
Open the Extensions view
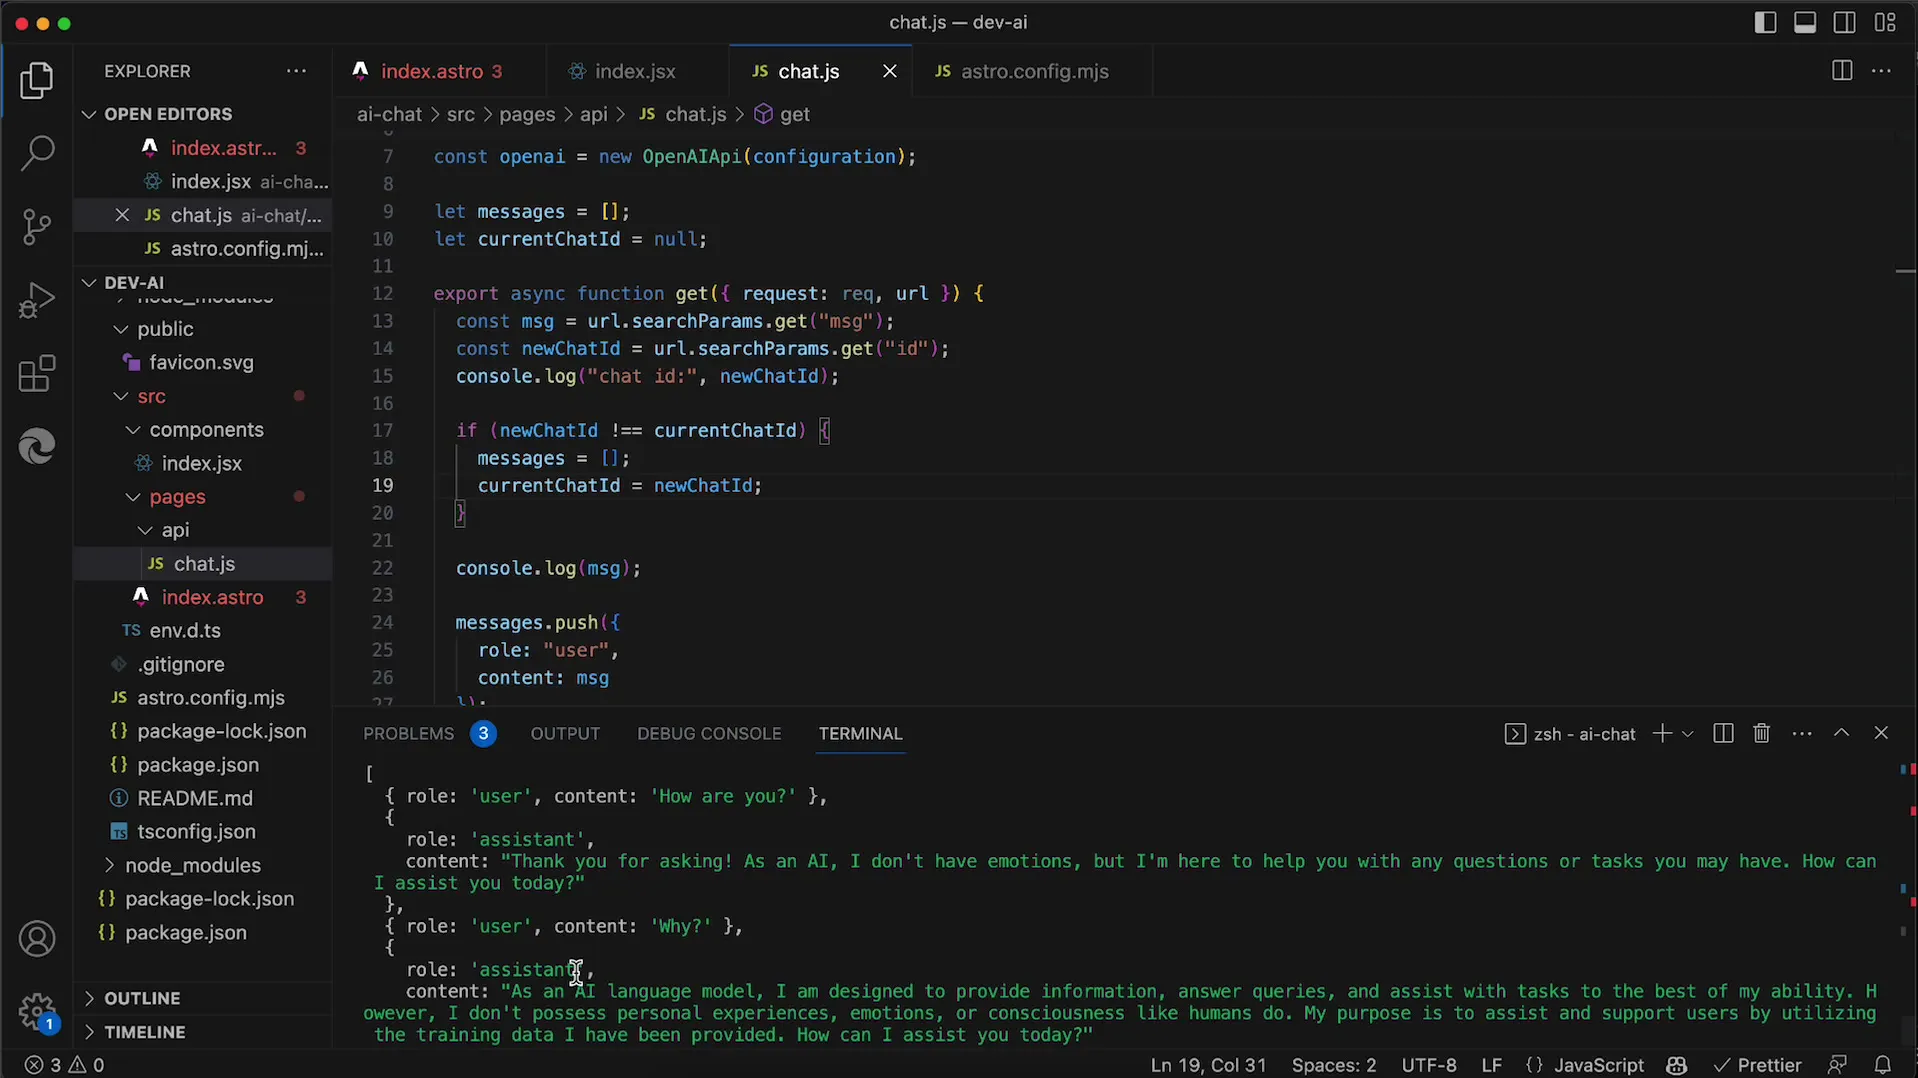[x=37, y=373]
